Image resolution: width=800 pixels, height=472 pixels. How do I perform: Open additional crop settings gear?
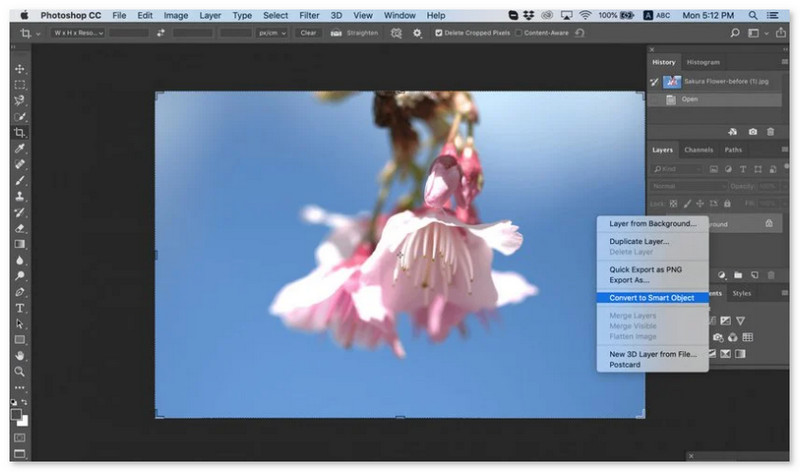[x=417, y=33]
